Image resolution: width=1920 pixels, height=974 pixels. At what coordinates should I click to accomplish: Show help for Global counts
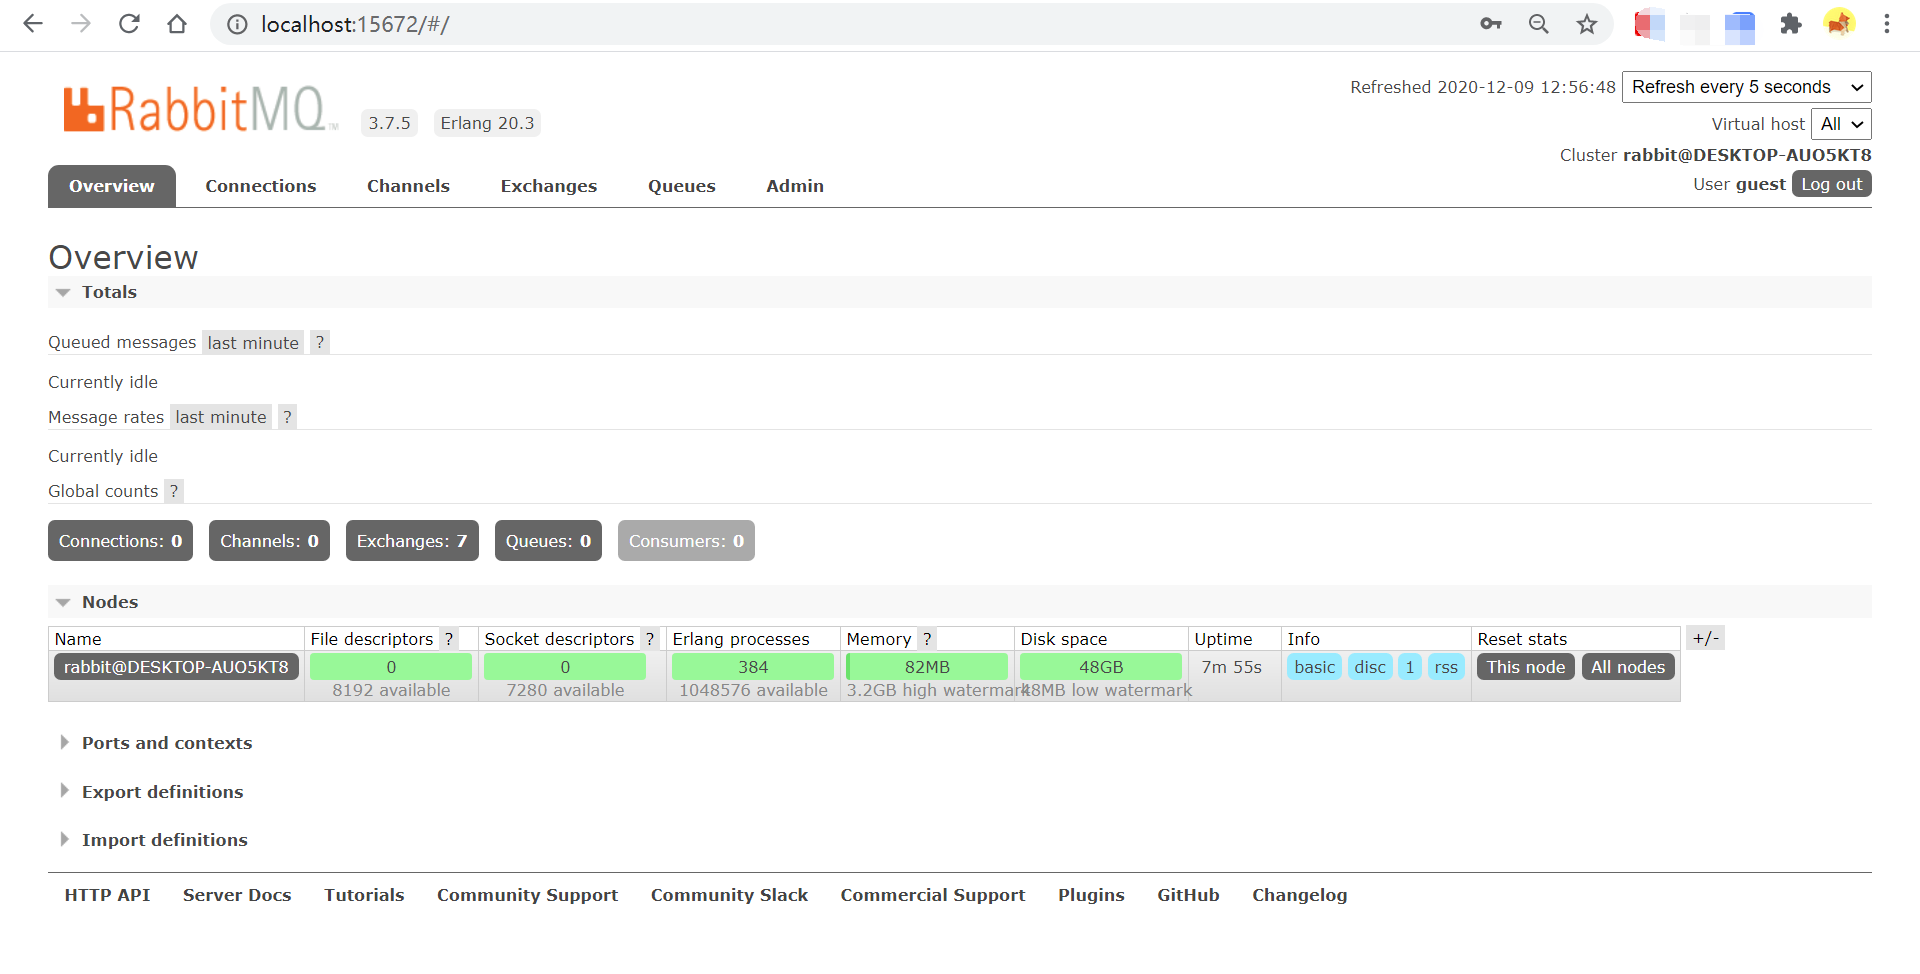pos(174,491)
